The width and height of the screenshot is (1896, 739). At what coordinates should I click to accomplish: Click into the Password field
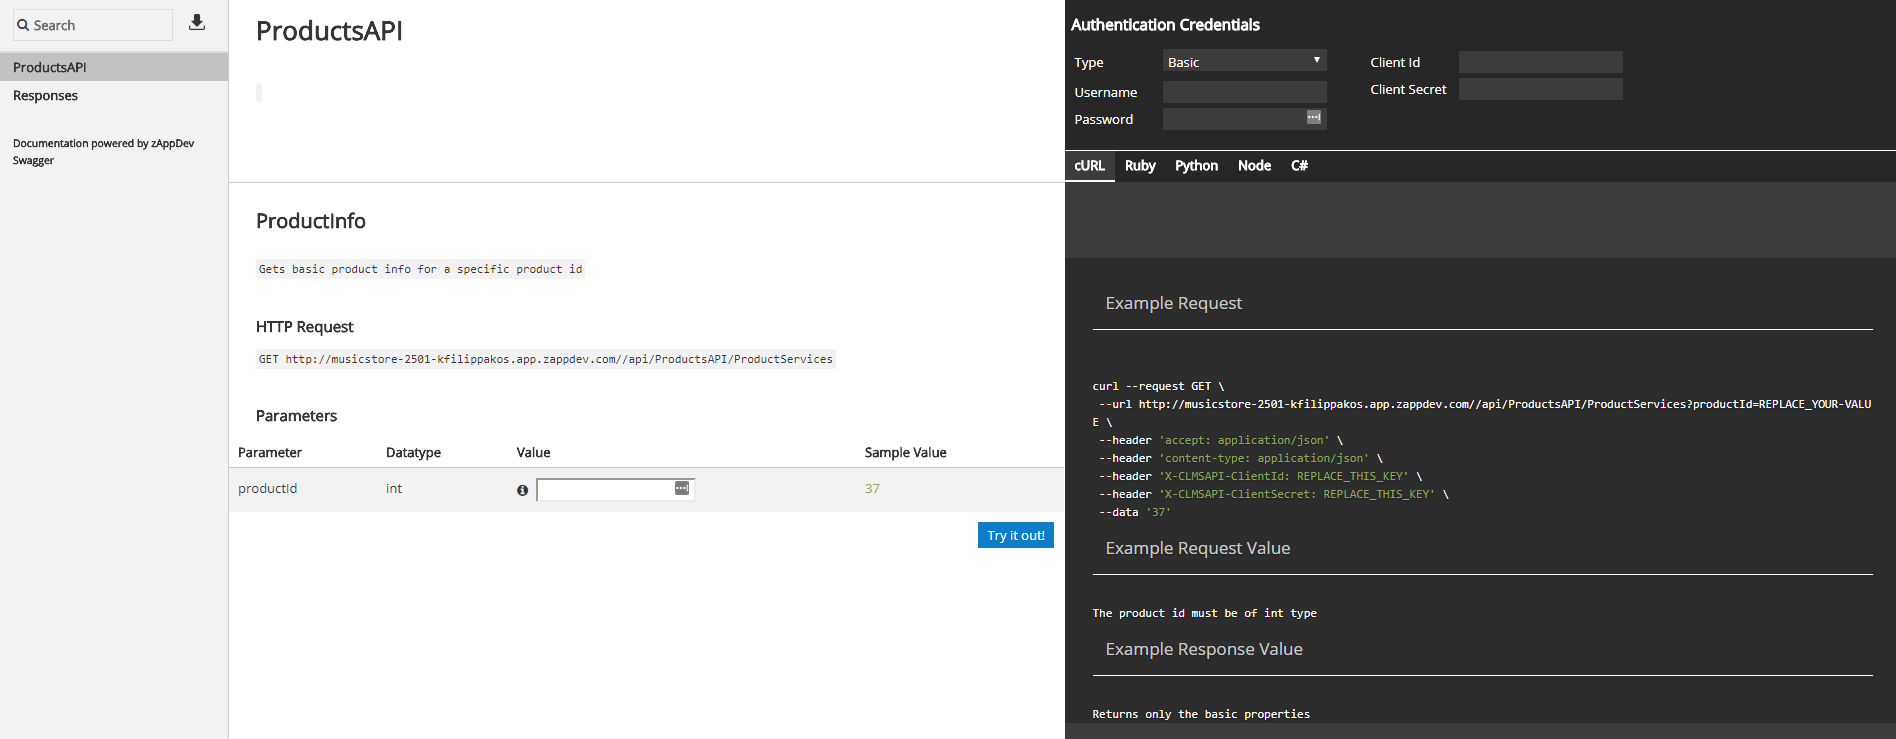[x=1232, y=119]
